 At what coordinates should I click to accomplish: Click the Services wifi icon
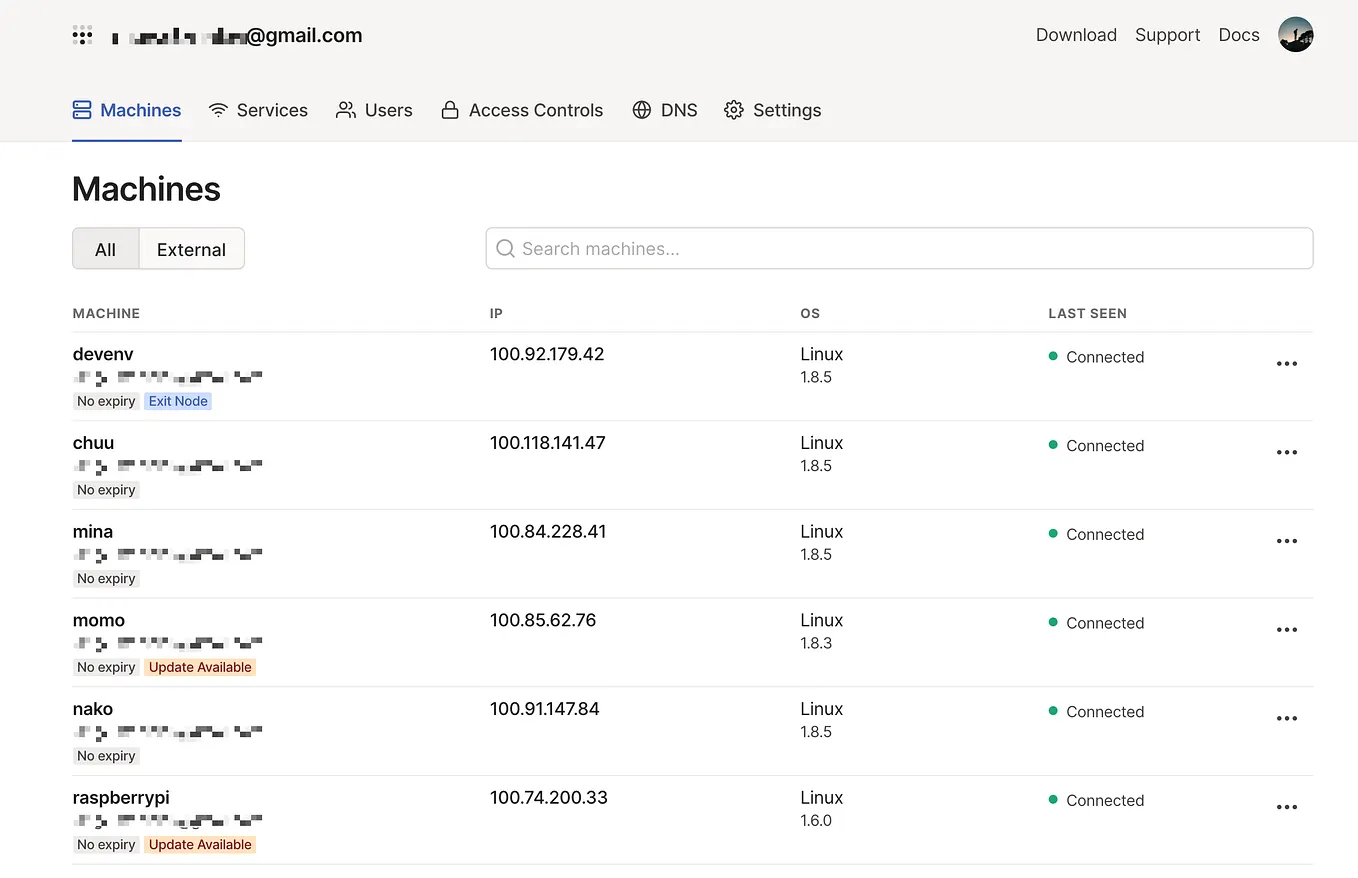[x=218, y=109]
